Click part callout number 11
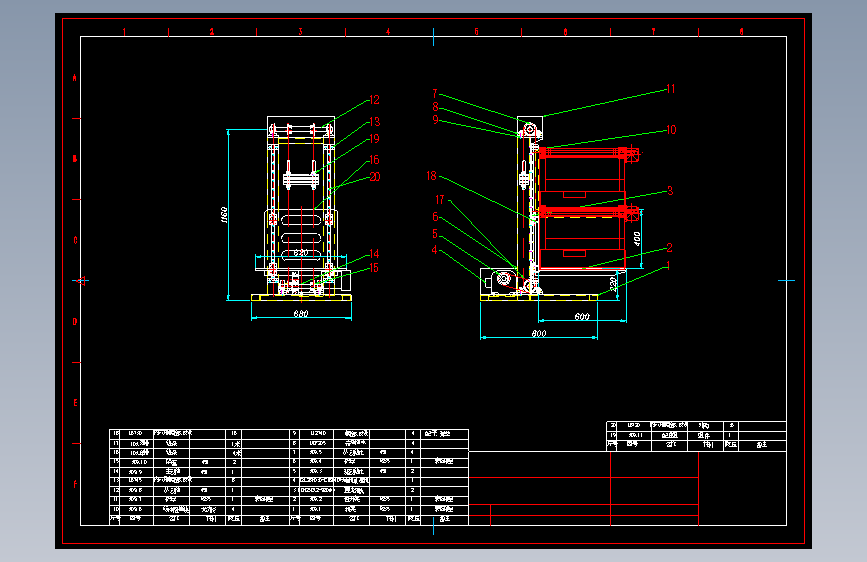Screen dimensions: 867x562 pyautogui.click(x=671, y=89)
